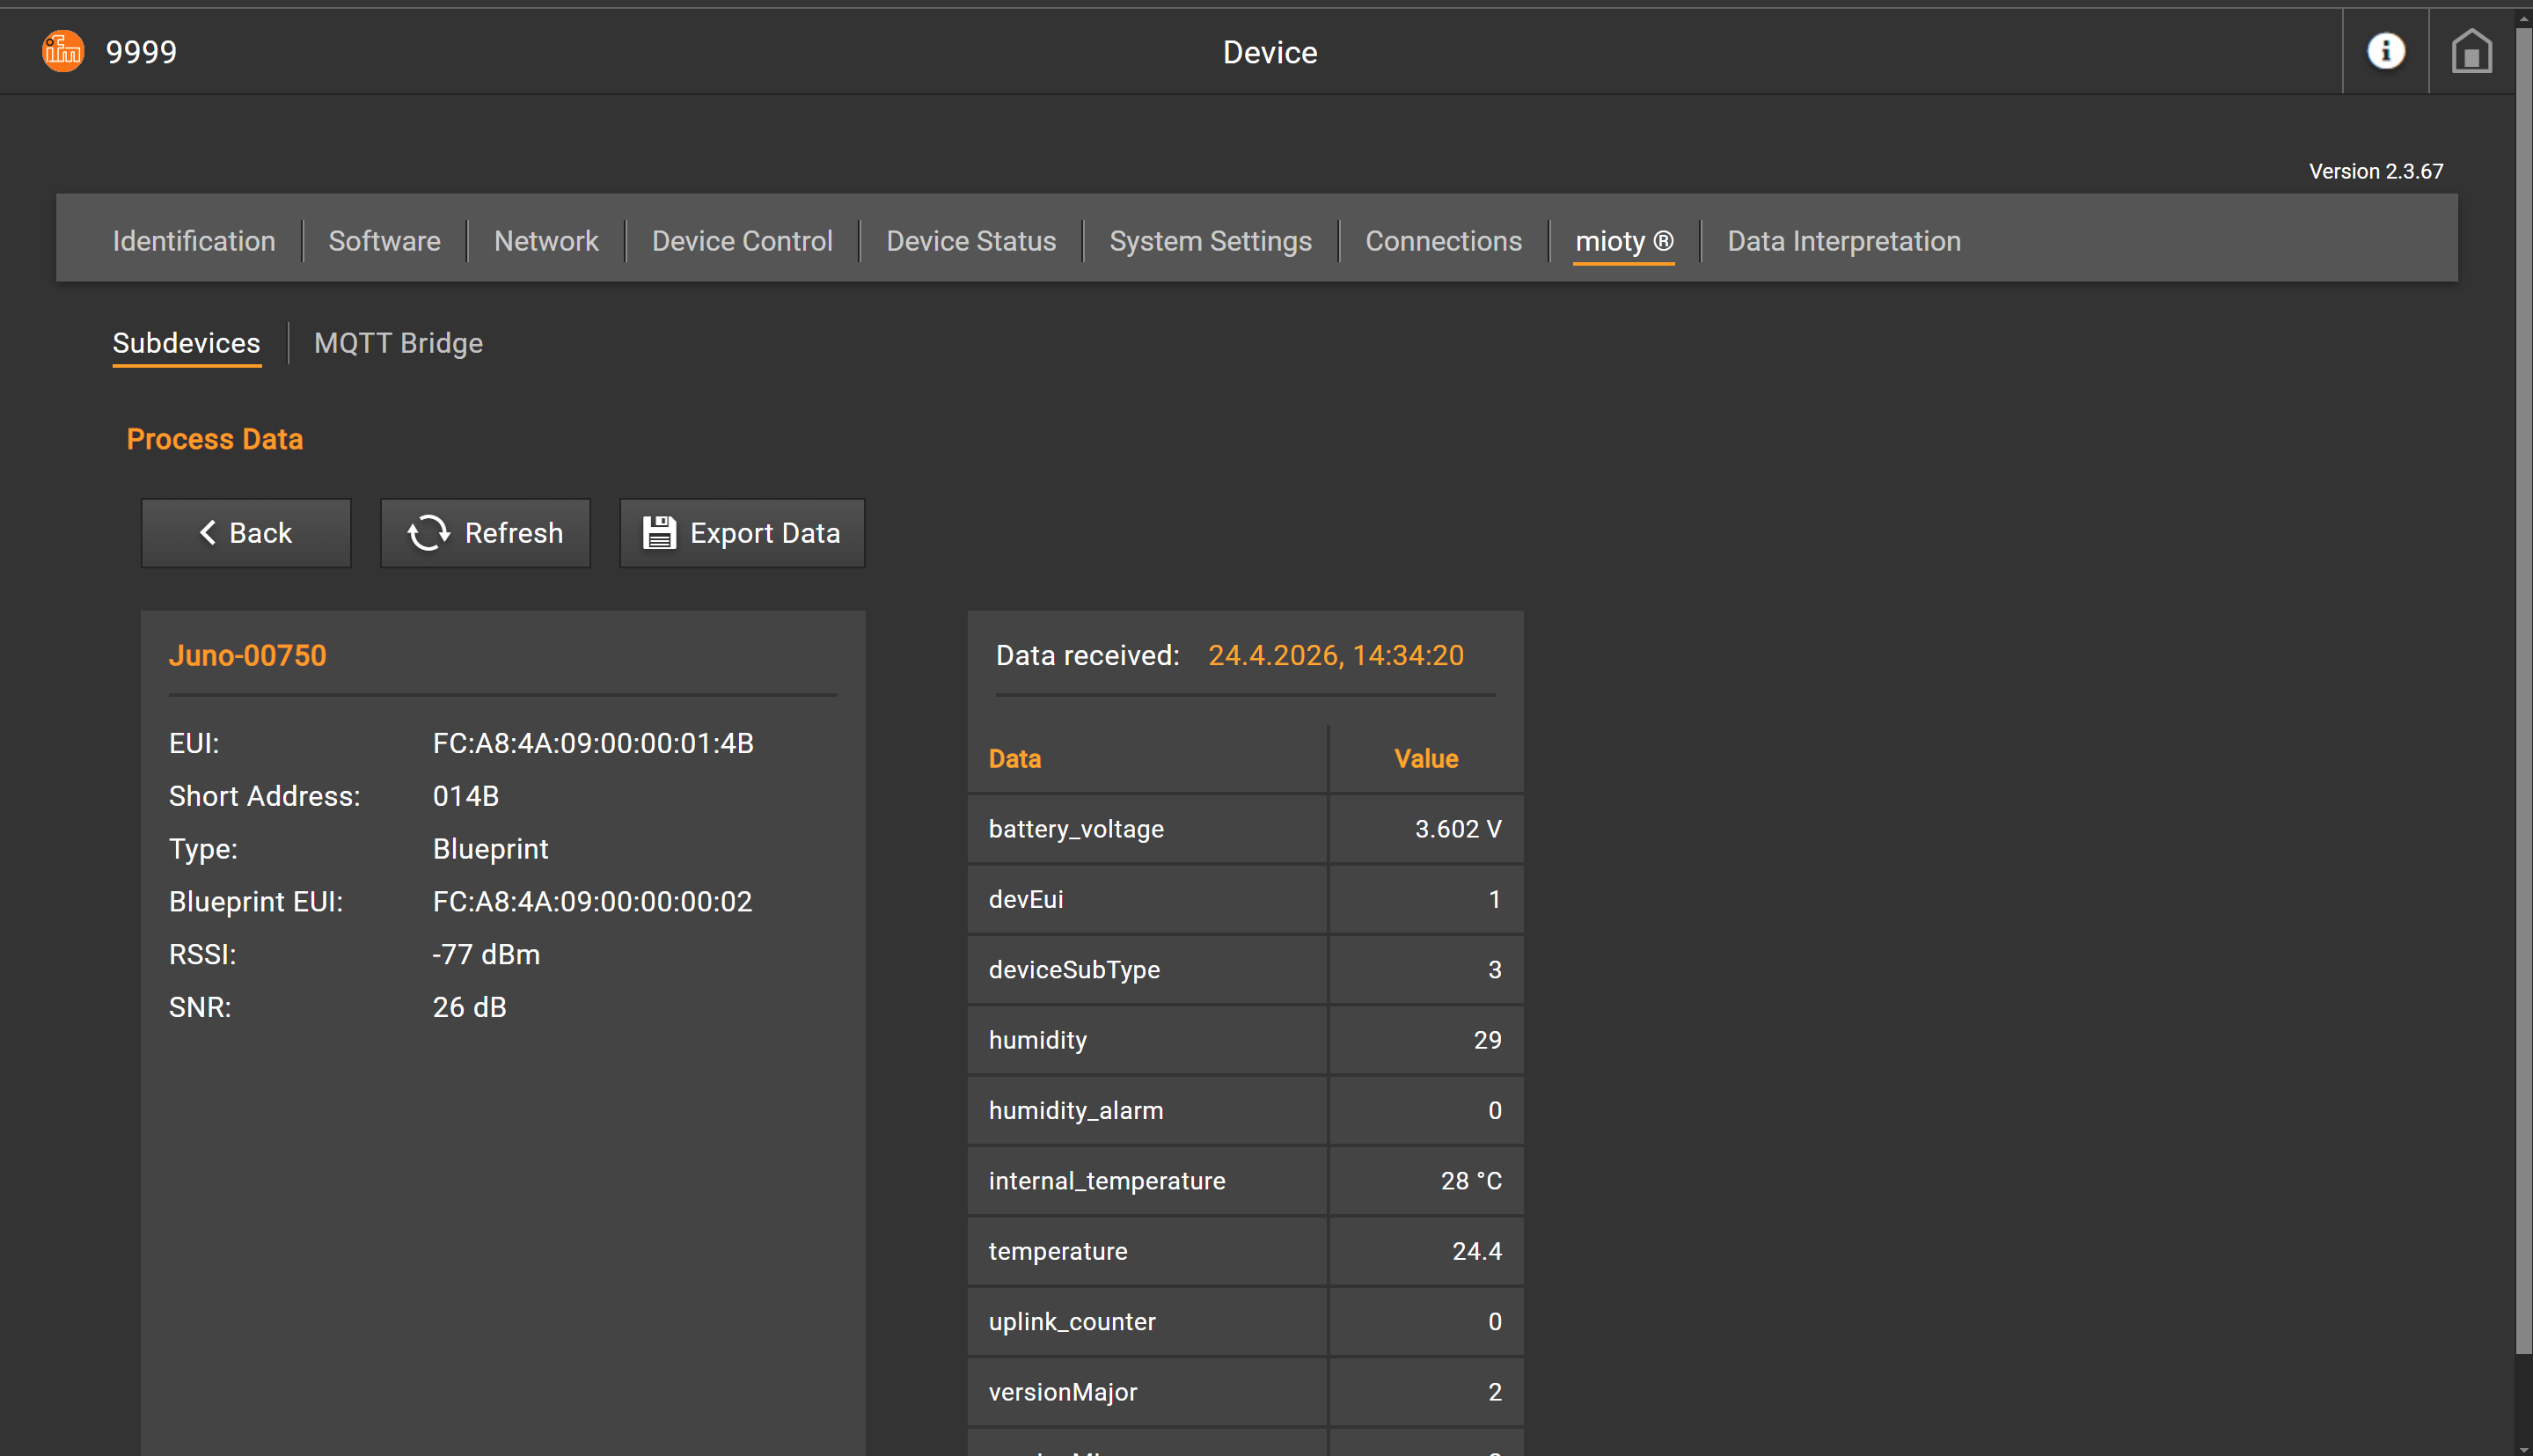Image resolution: width=2533 pixels, height=1456 pixels.
Task: Click the Process Data heading
Action: coord(215,439)
